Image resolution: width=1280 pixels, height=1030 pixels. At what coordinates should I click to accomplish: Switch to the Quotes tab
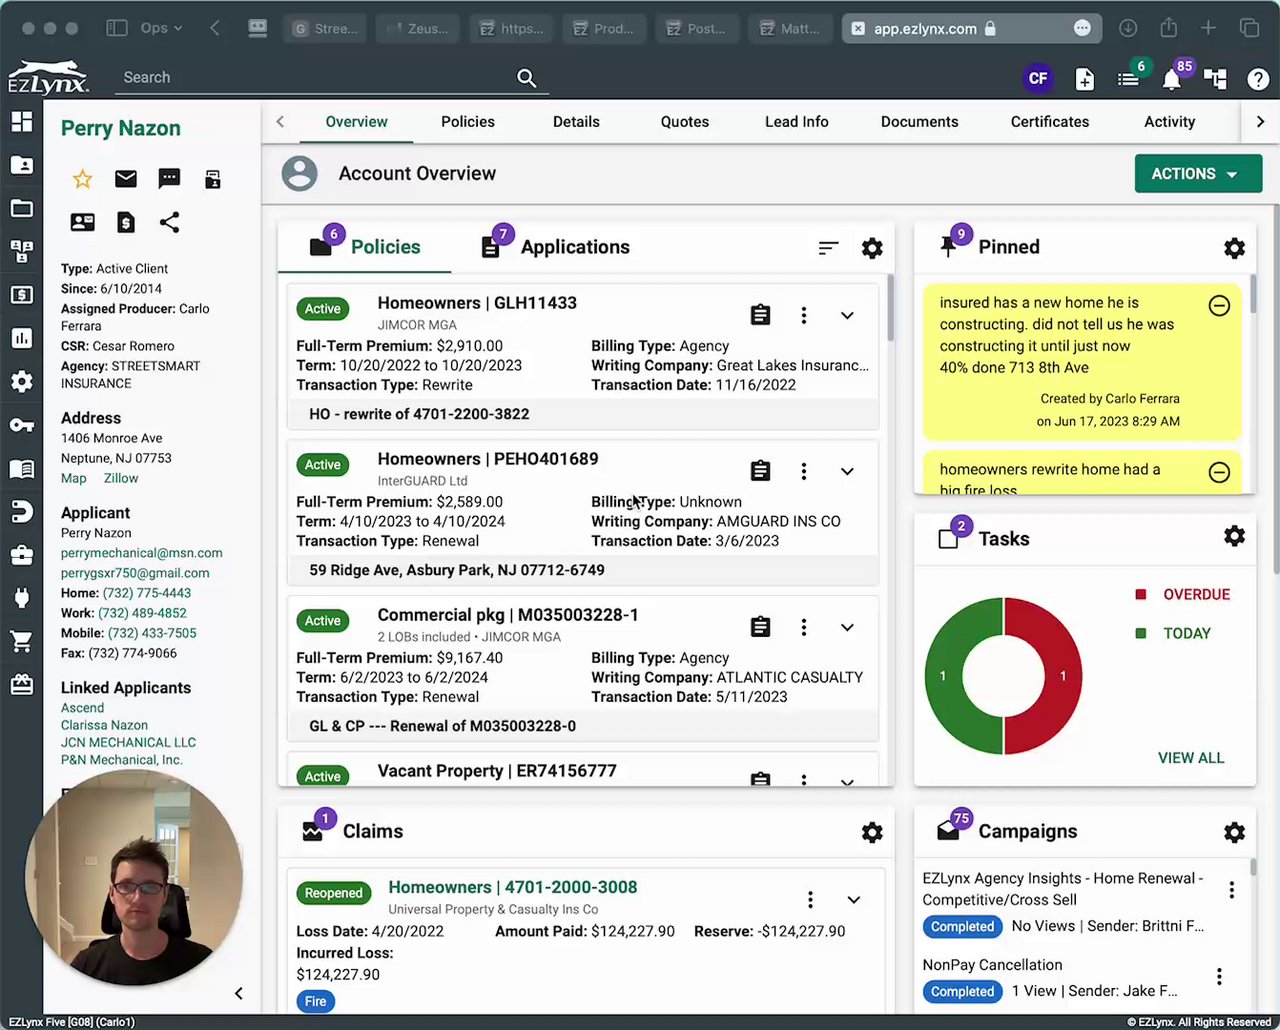tap(685, 122)
